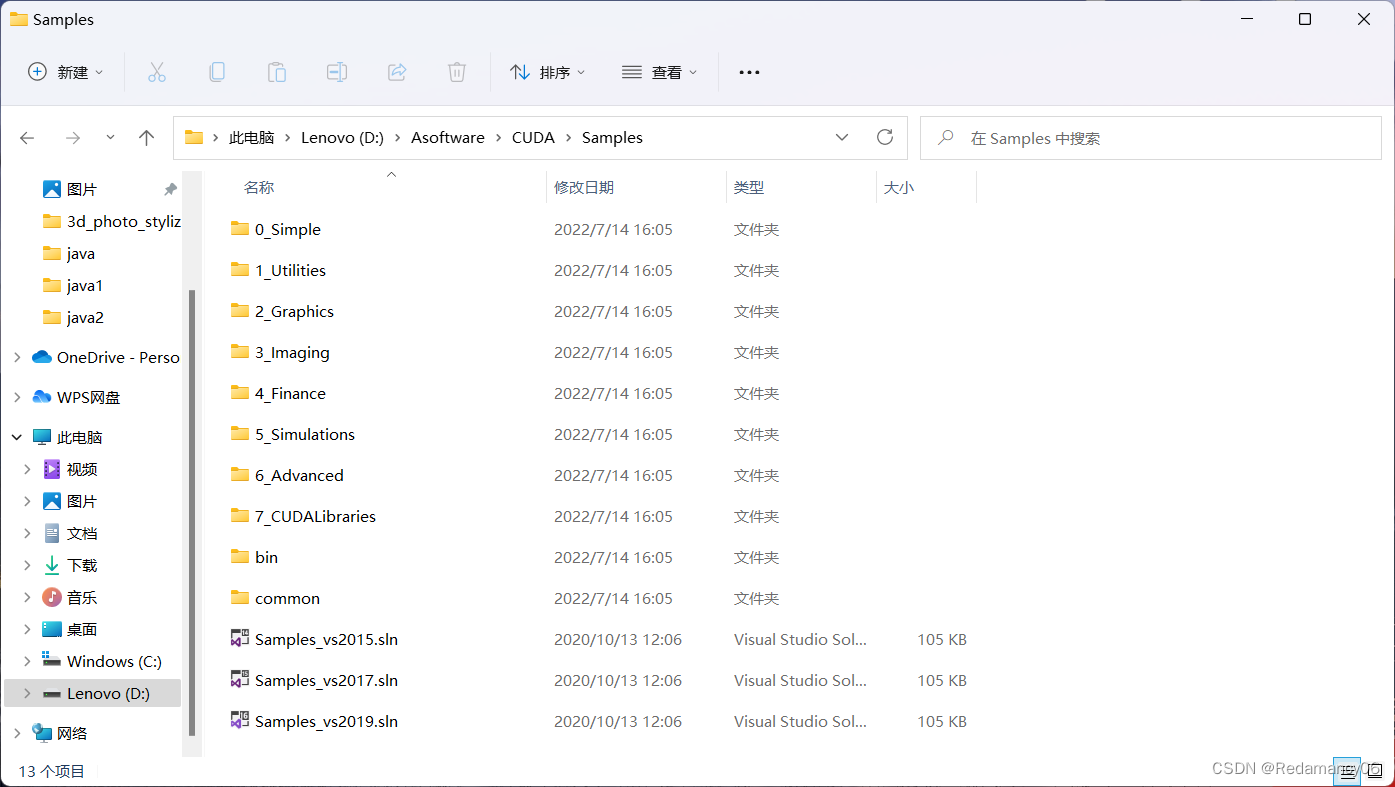Viewport: 1395px width, 787px height.
Task: Click Asoftware in the address breadcrumb
Action: (448, 138)
